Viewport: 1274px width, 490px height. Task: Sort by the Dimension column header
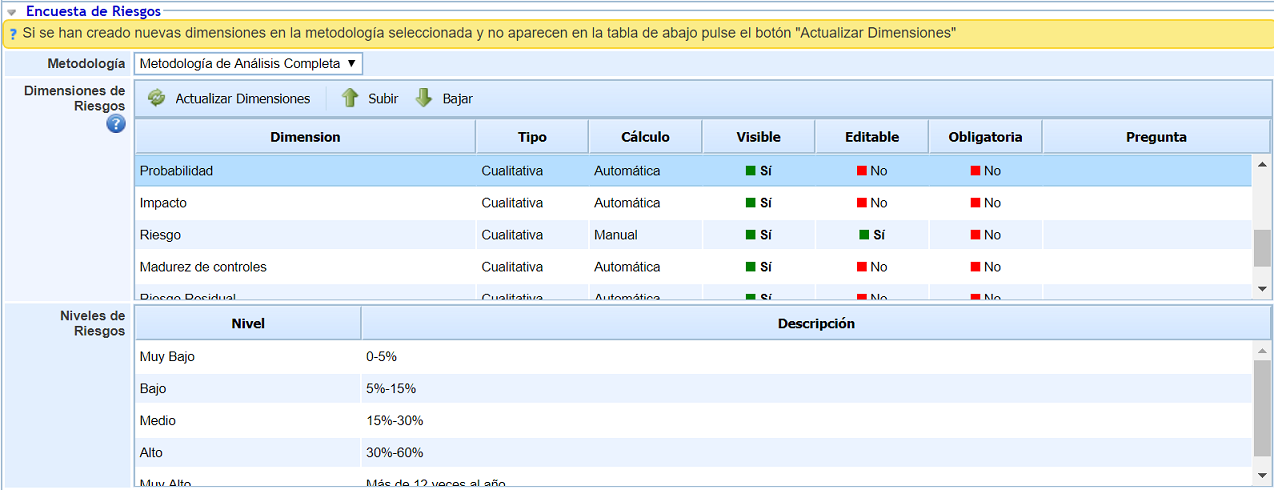[x=305, y=137]
